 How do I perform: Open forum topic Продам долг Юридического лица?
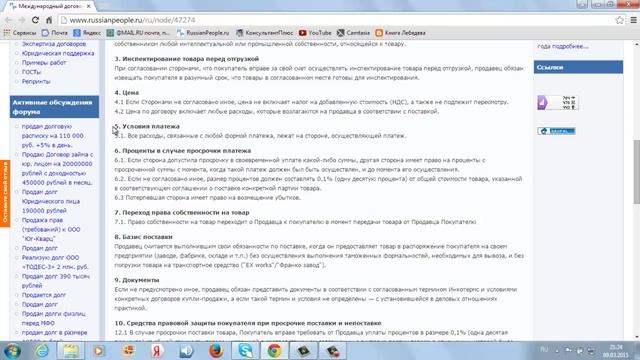click(51, 201)
